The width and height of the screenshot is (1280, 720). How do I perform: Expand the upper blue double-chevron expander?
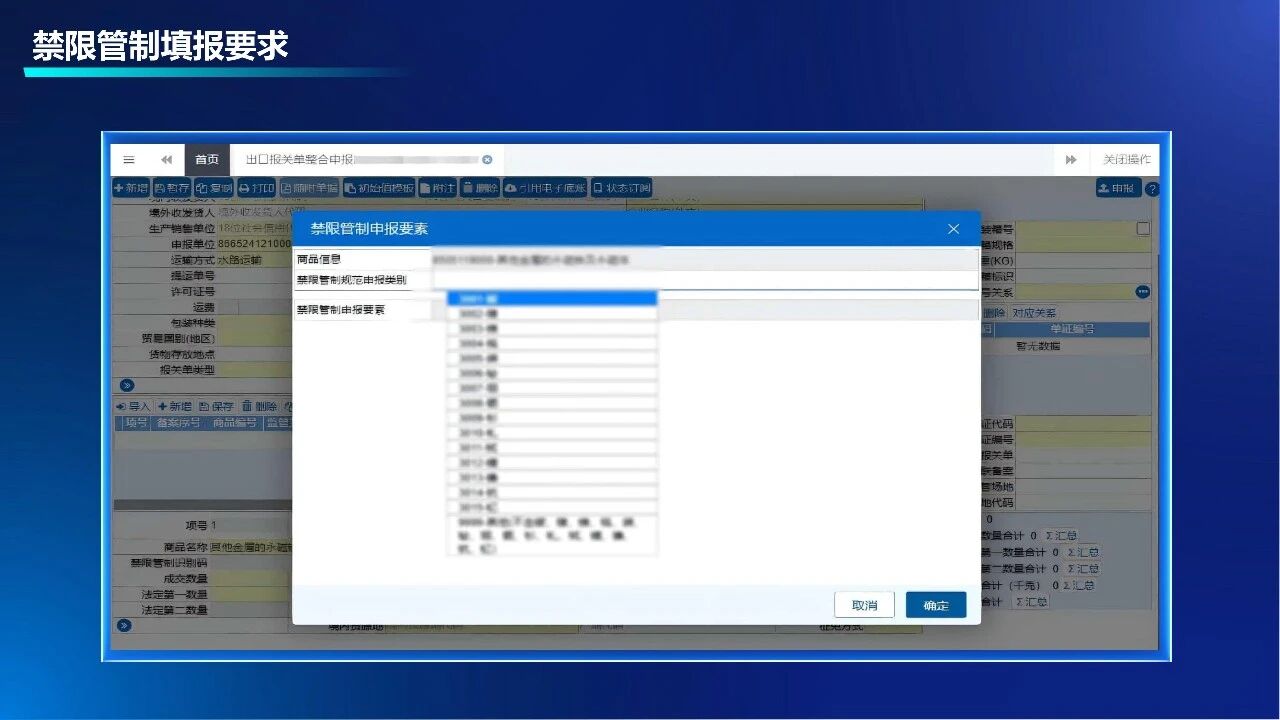tap(127, 385)
